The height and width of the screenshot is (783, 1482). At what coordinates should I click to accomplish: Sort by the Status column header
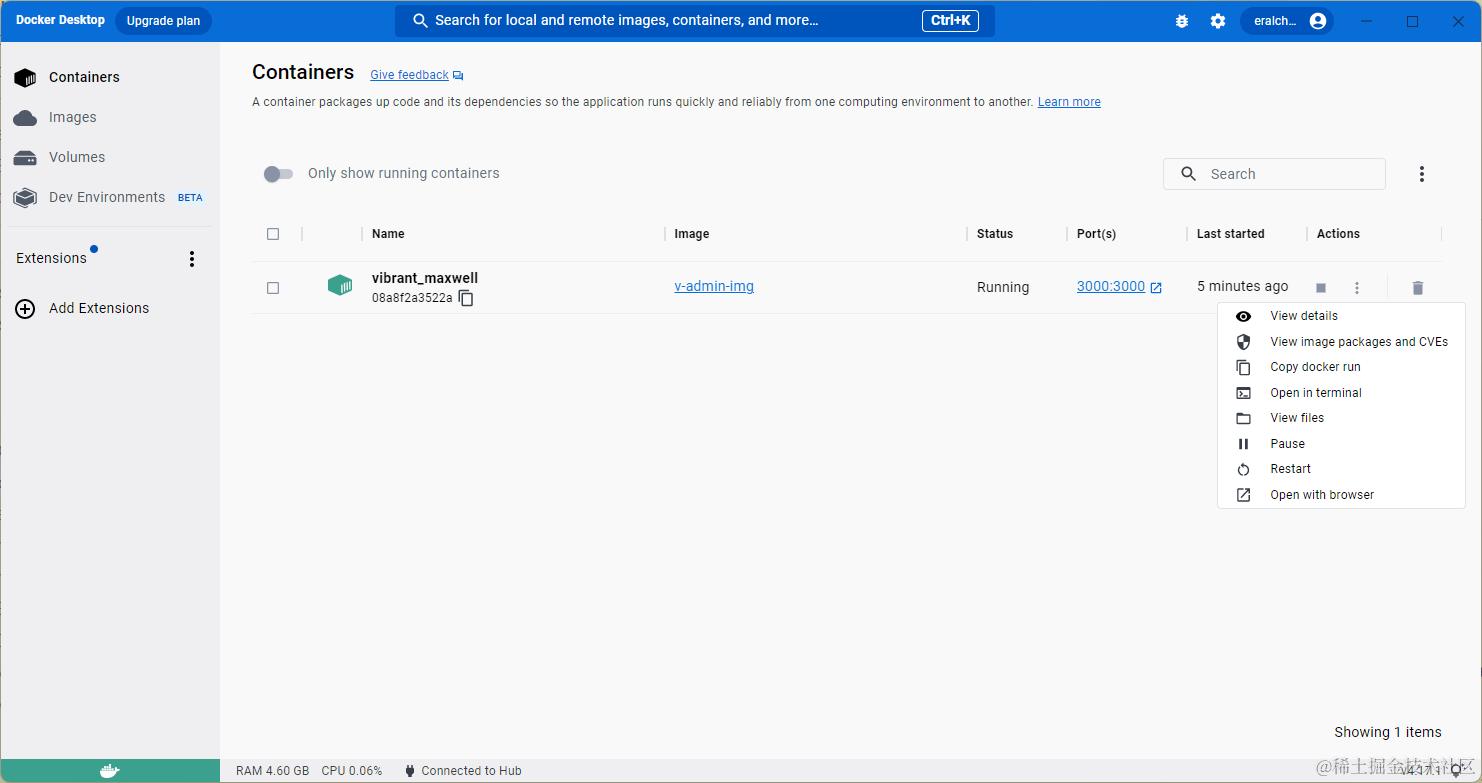point(995,234)
